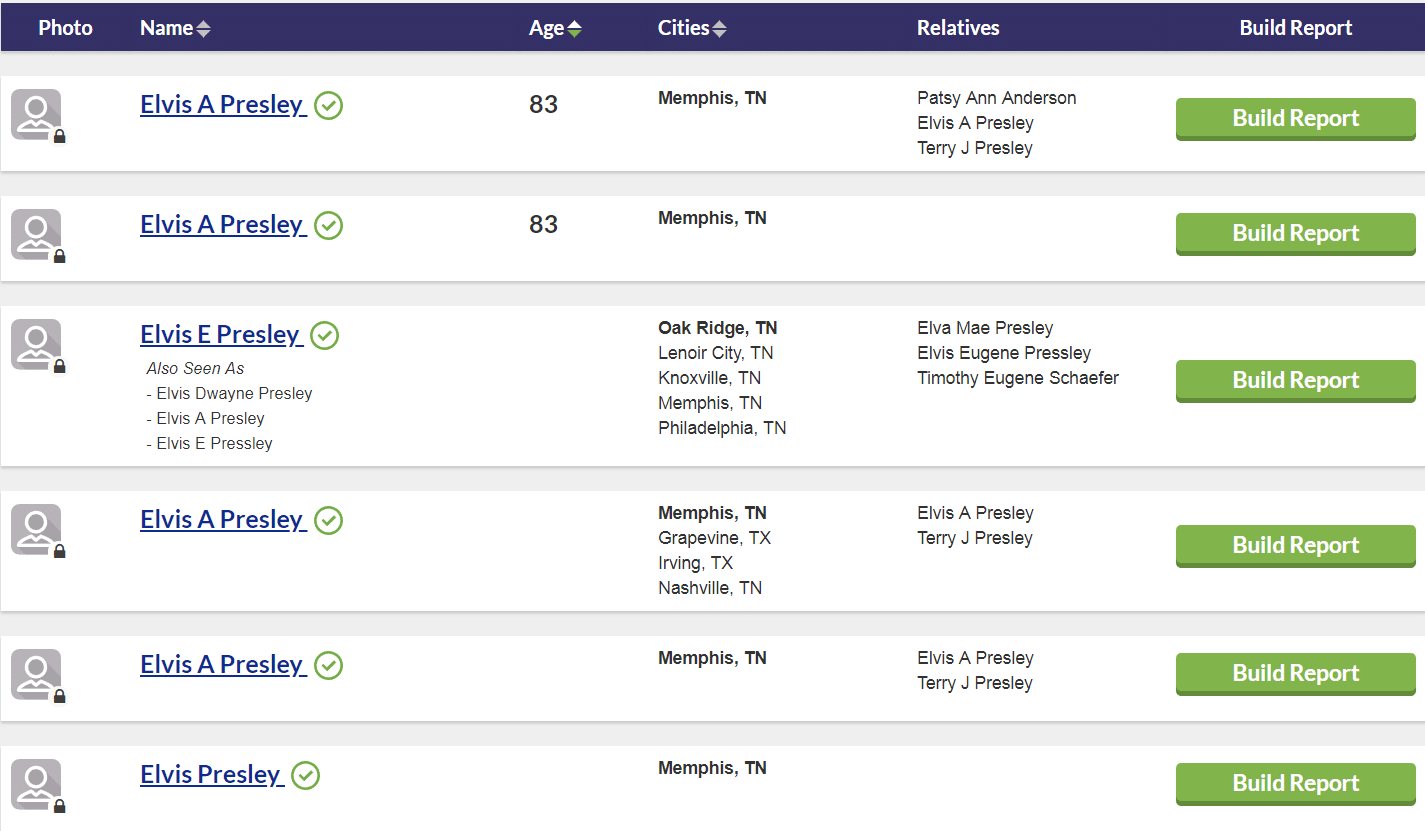Click the verified checkmark beside Elvis E Presley
Viewport: 1425px width, 831px height.
324,336
